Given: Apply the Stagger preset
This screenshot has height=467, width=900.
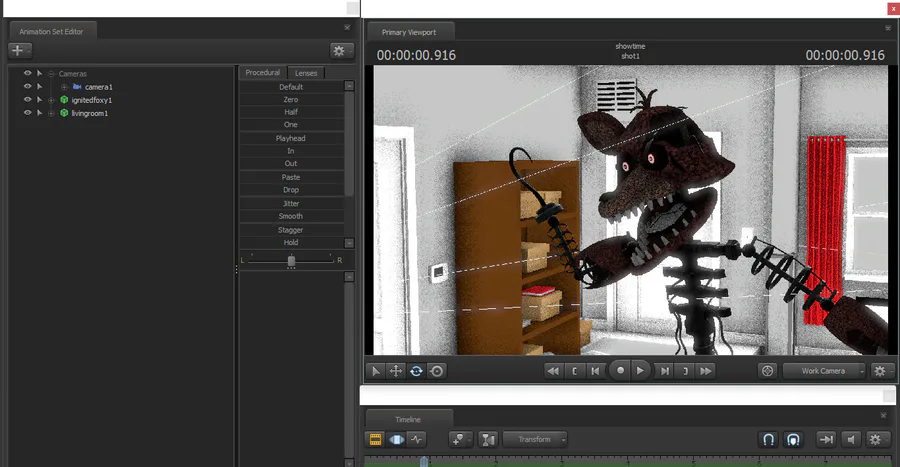Looking at the screenshot, I should pyautogui.click(x=291, y=230).
